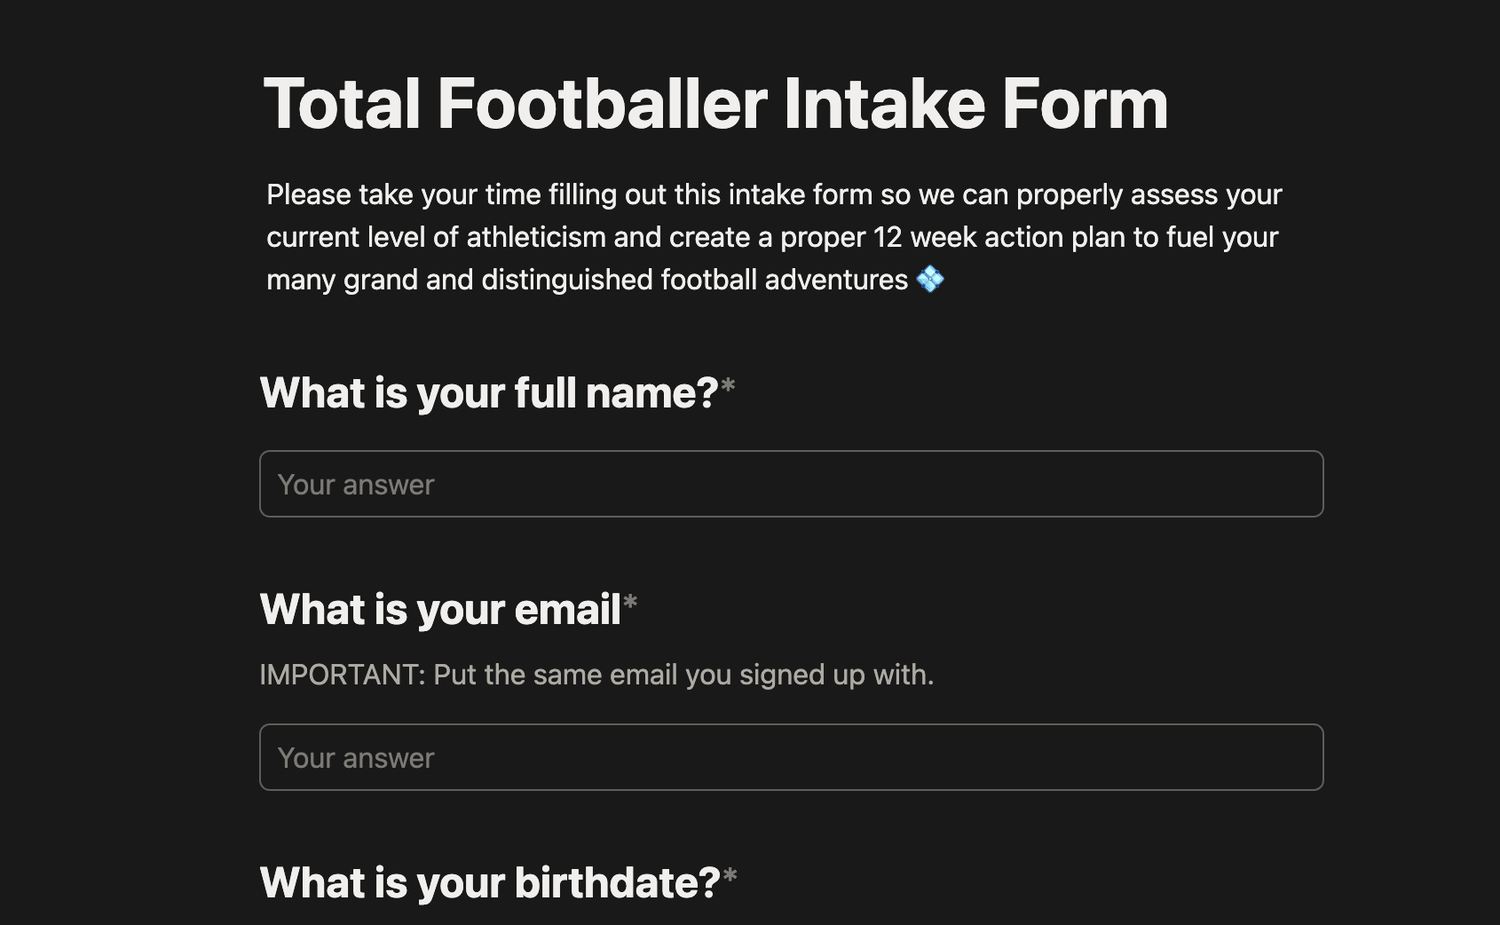Click the 'What is your email' label
Image resolution: width=1500 pixels, height=925 pixels.
[x=440, y=609]
